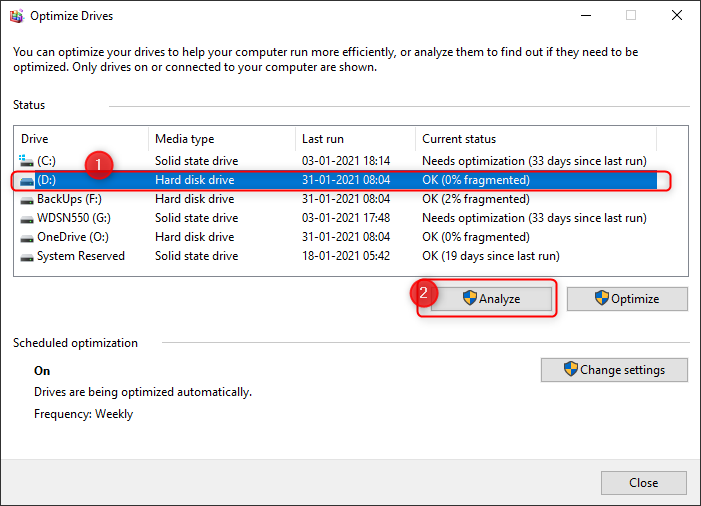The height and width of the screenshot is (506, 701).
Task: Click last run '03-01-2021 18:14'
Action: 346,161
